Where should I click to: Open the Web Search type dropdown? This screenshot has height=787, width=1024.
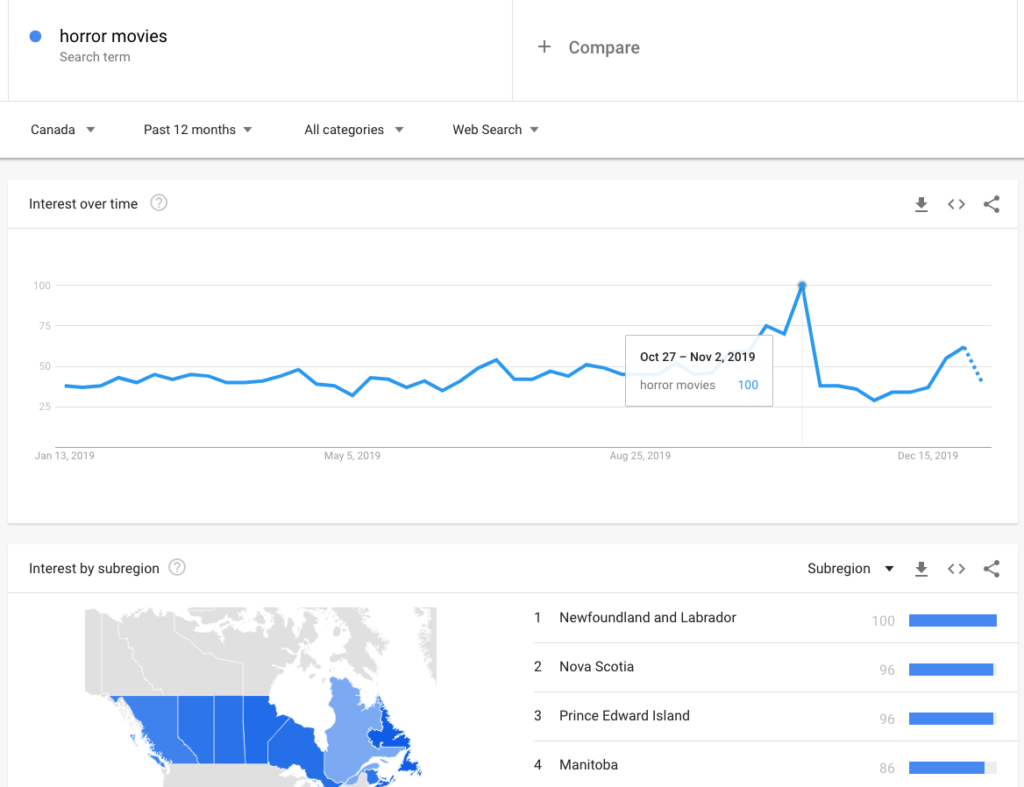pyautogui.click(x=495, y=129)
